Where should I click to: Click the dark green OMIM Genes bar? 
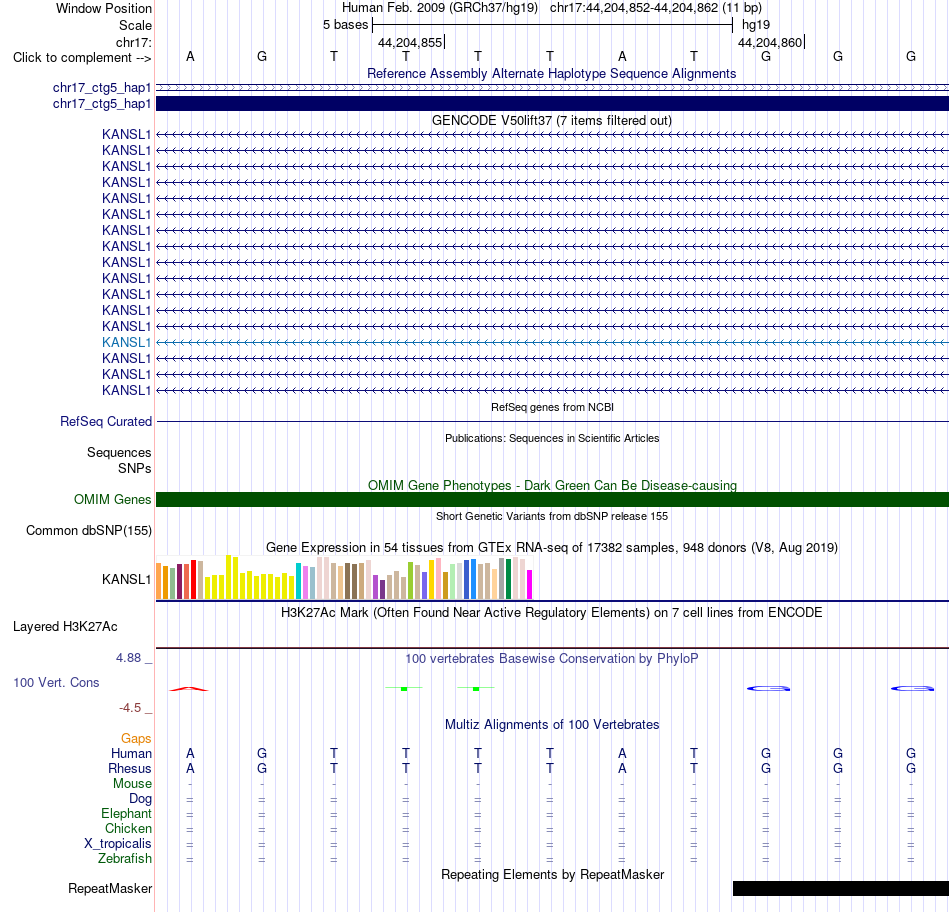pos(552,499)
